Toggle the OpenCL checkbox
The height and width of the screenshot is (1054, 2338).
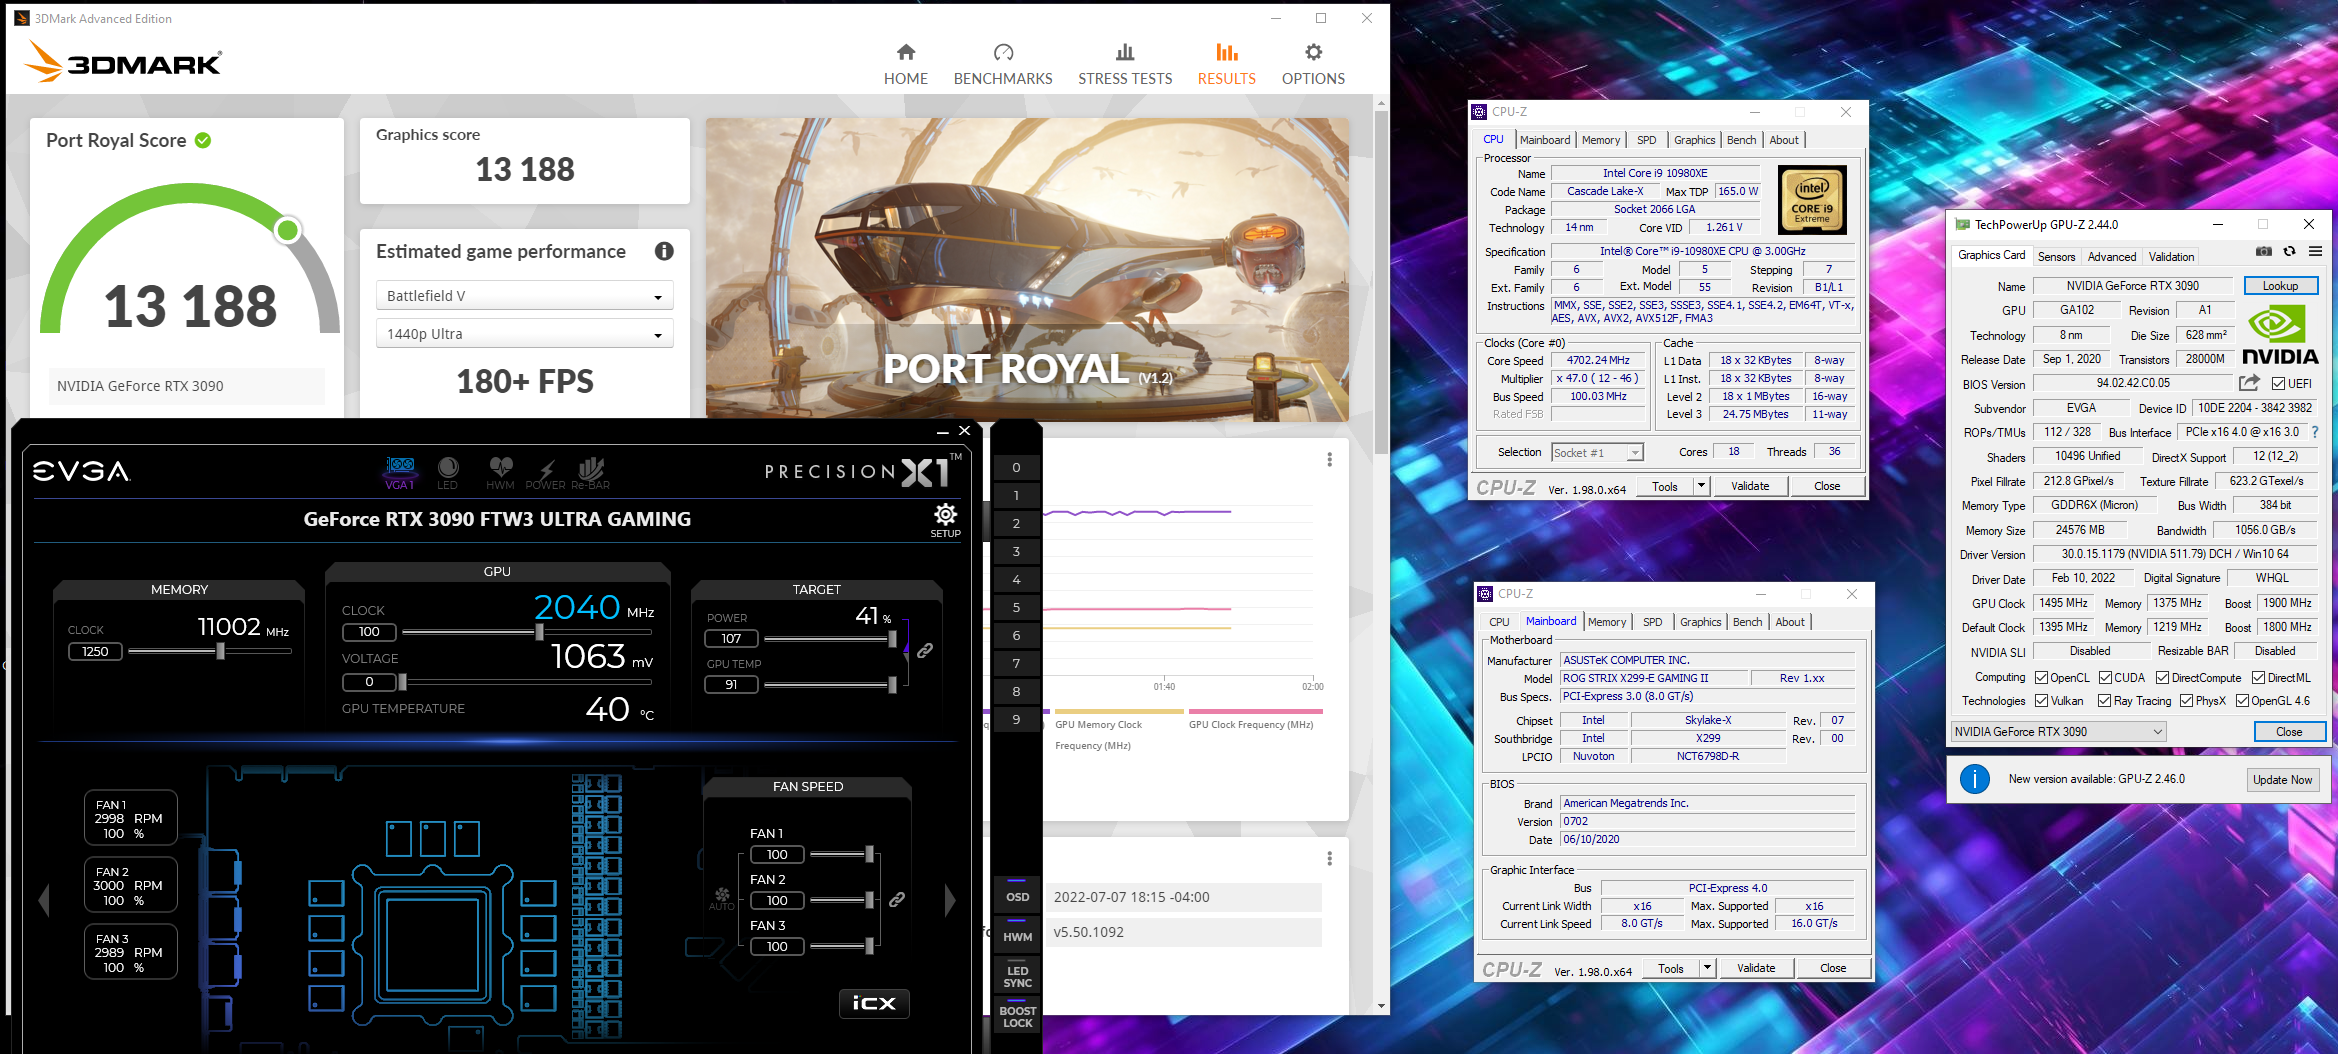[2042, 677]
